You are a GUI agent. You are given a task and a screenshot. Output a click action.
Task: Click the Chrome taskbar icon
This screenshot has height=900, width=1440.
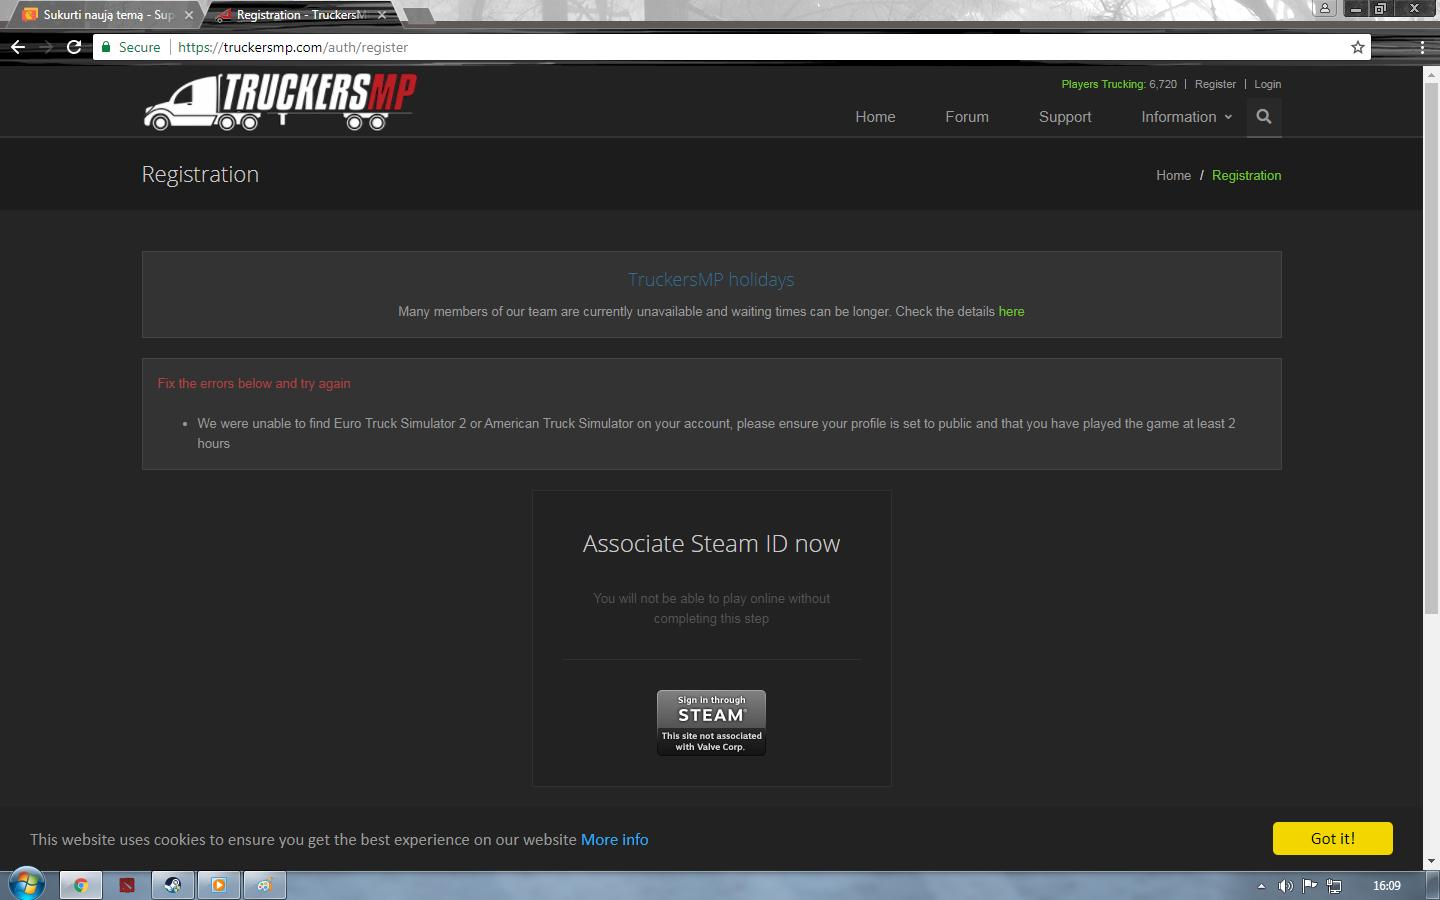tap(81, 885)
